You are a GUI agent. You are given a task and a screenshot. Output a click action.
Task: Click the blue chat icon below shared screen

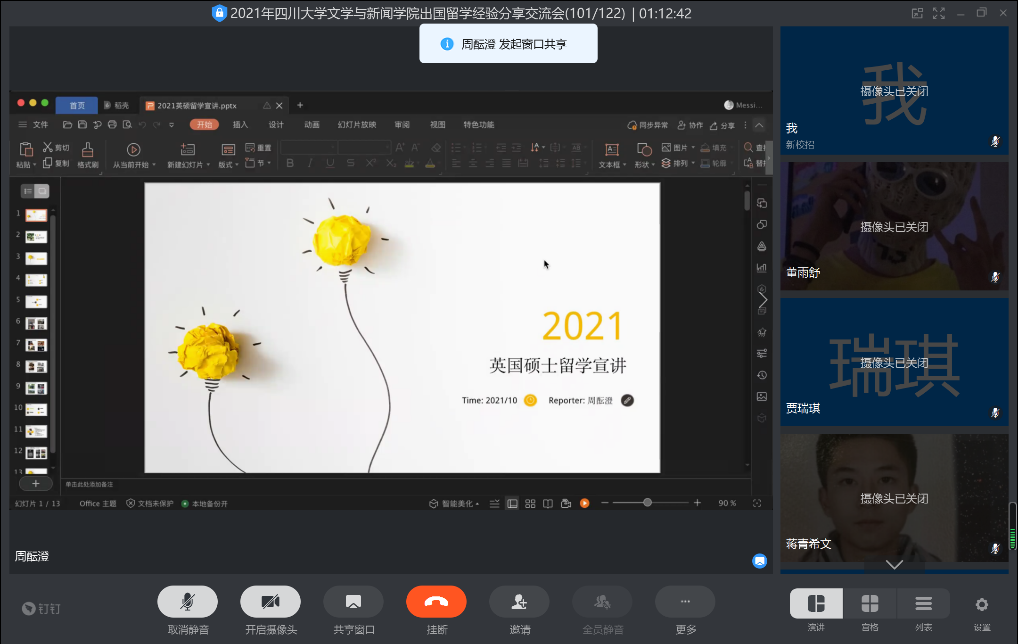[760, 561]
